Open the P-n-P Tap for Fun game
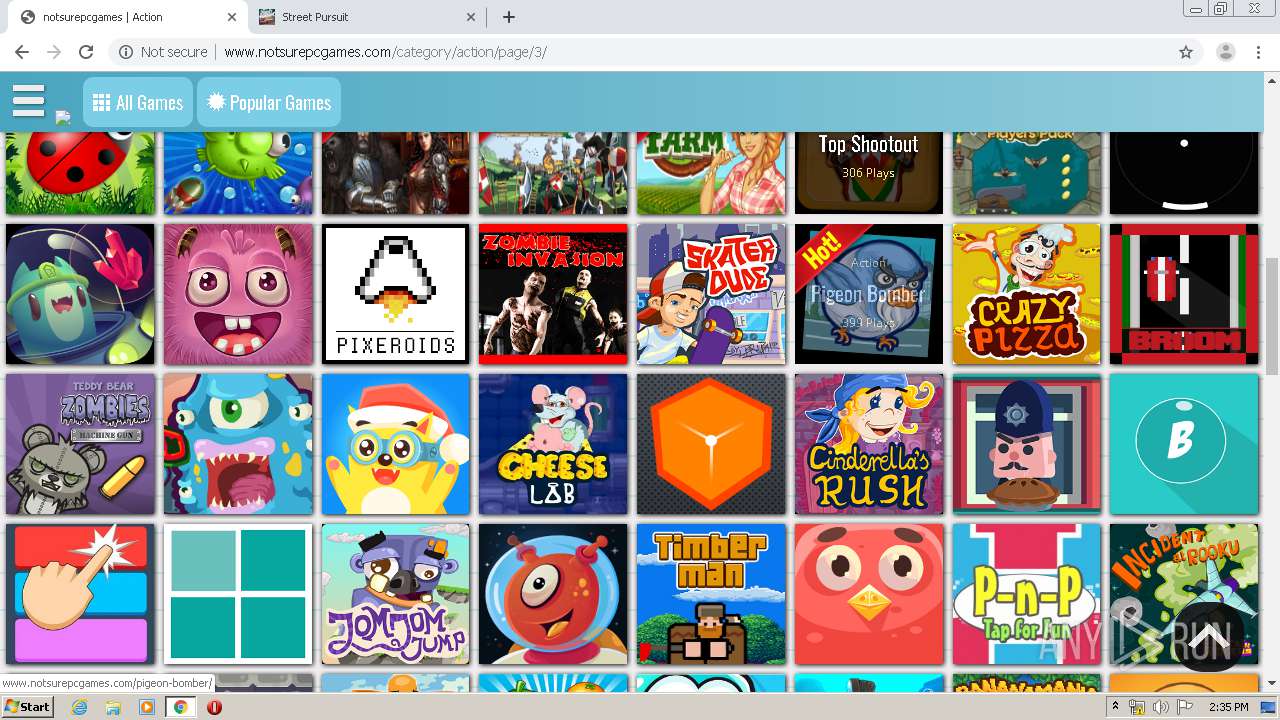This screenshot has height=720, width=1280. (x=1027, y=594)
